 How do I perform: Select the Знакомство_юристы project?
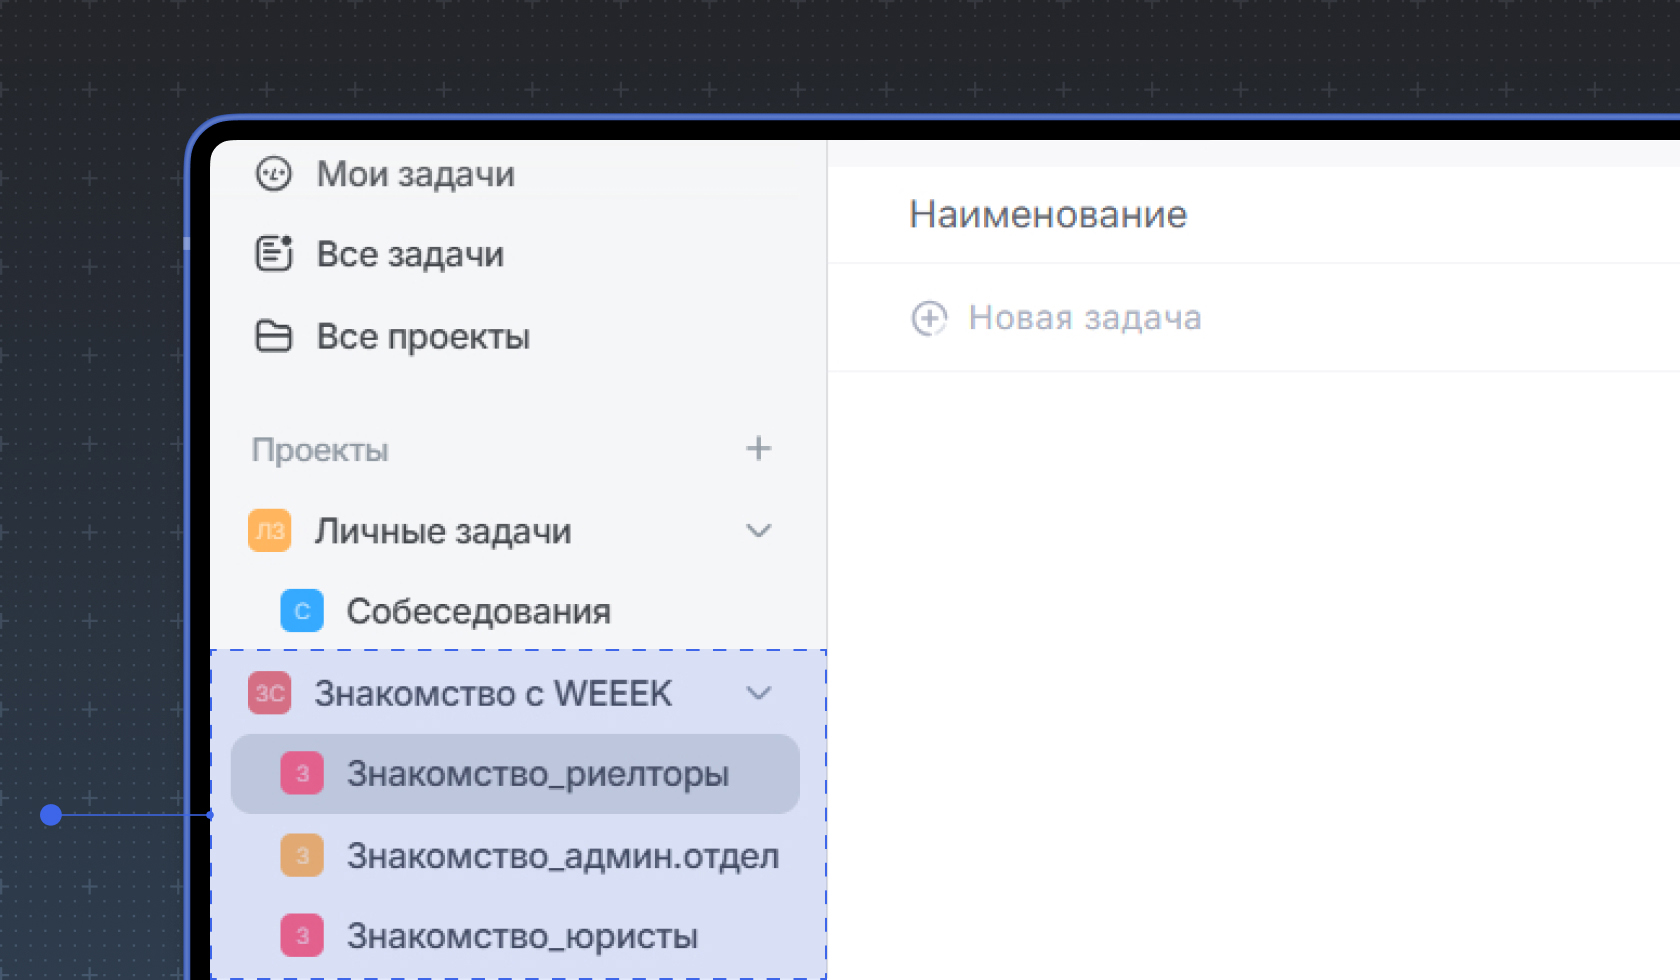(520, 935)
